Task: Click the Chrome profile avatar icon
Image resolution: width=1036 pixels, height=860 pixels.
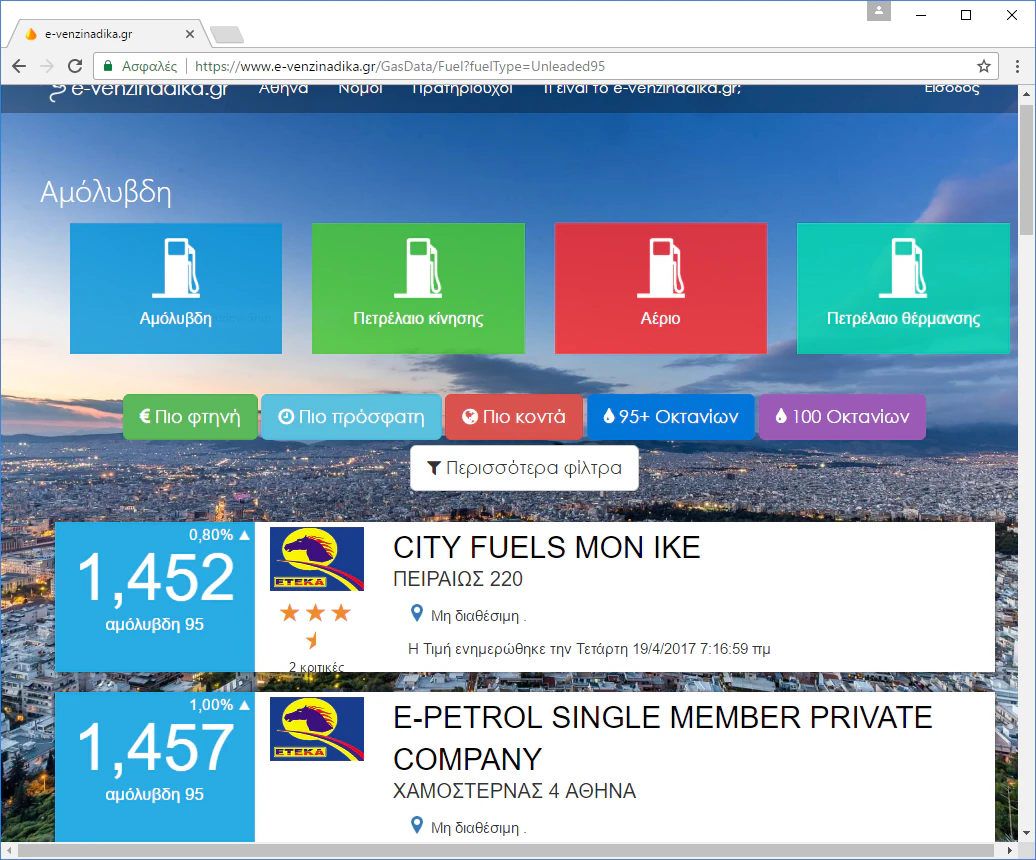Action: coord(879,11)
